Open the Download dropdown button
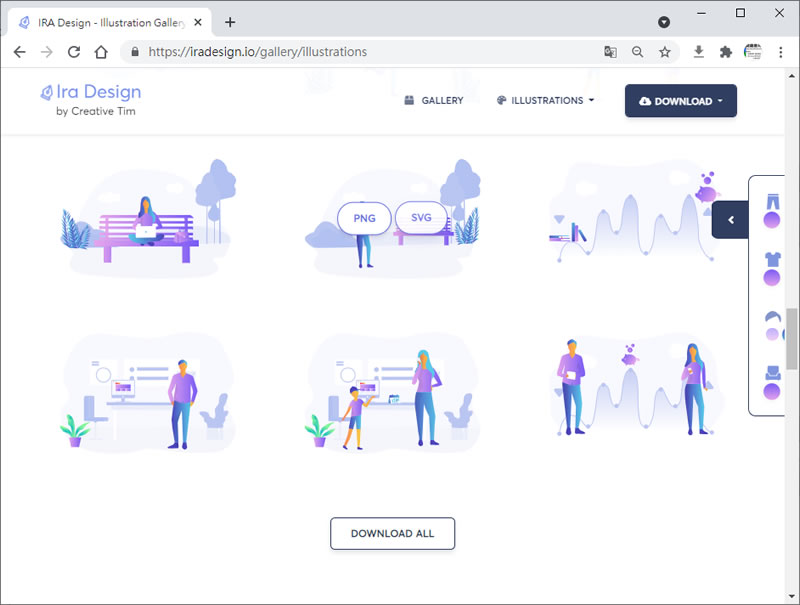 tap(681, 101)
